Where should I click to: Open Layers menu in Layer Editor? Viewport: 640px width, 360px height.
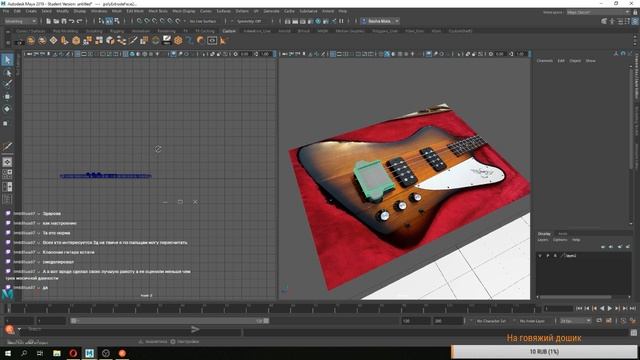[x=543, y=240]
